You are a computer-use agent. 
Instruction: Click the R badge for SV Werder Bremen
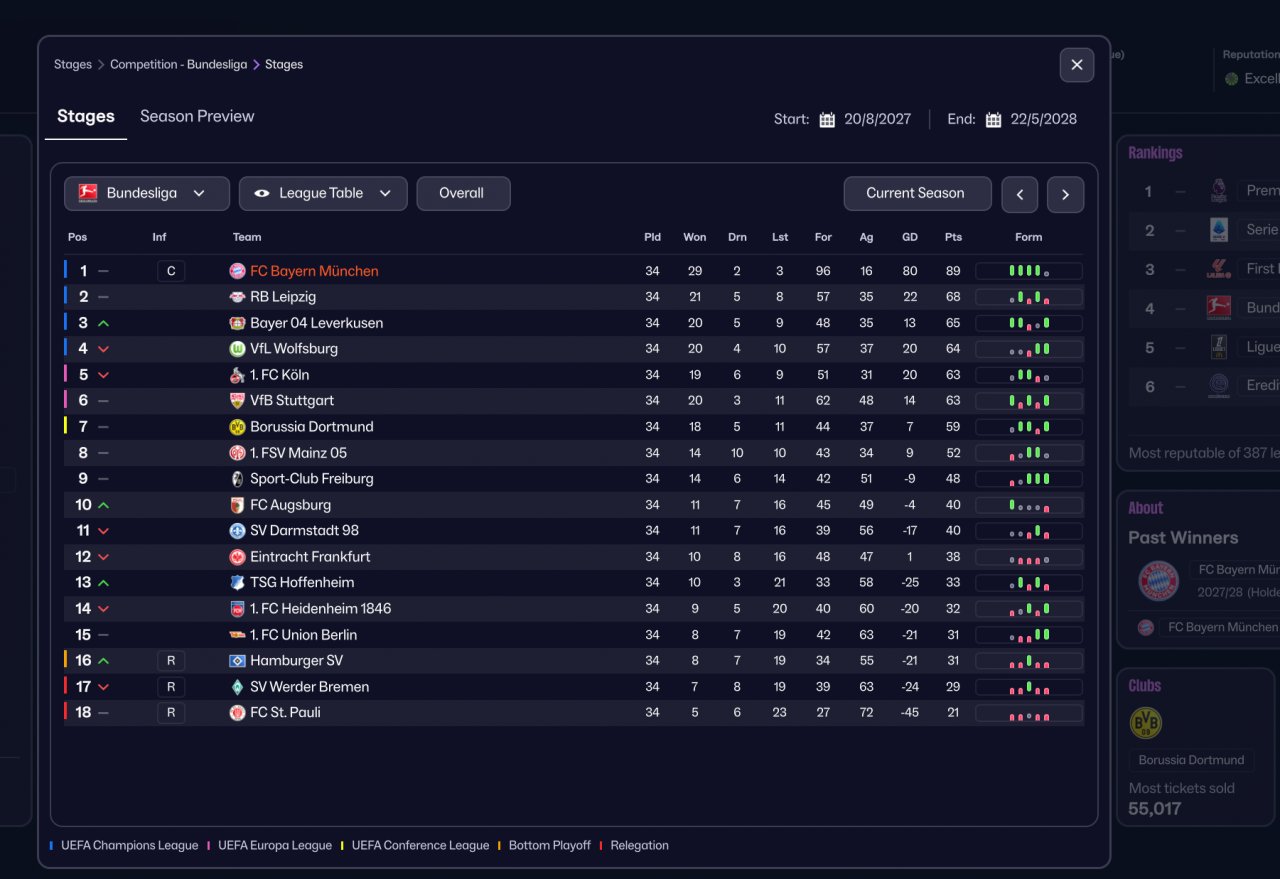(171, 687)
